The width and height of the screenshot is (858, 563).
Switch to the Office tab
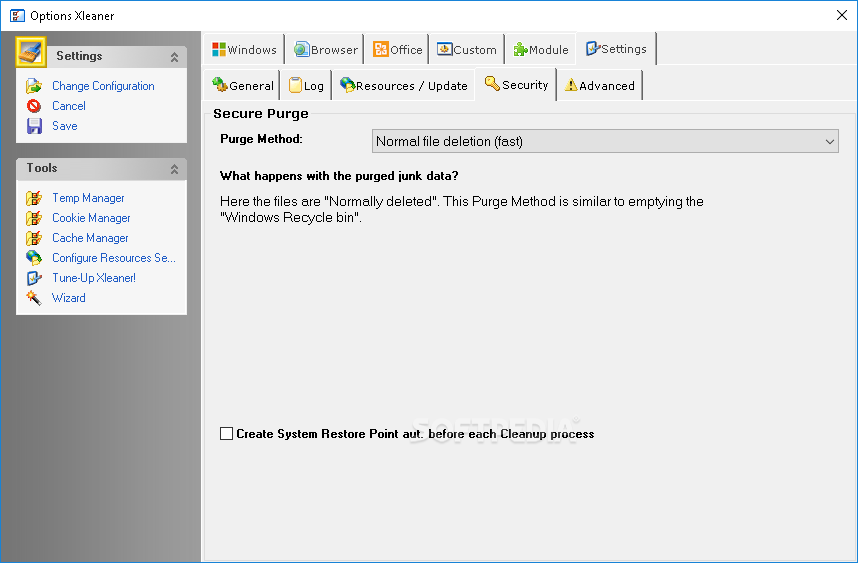(x=397, y=50)
